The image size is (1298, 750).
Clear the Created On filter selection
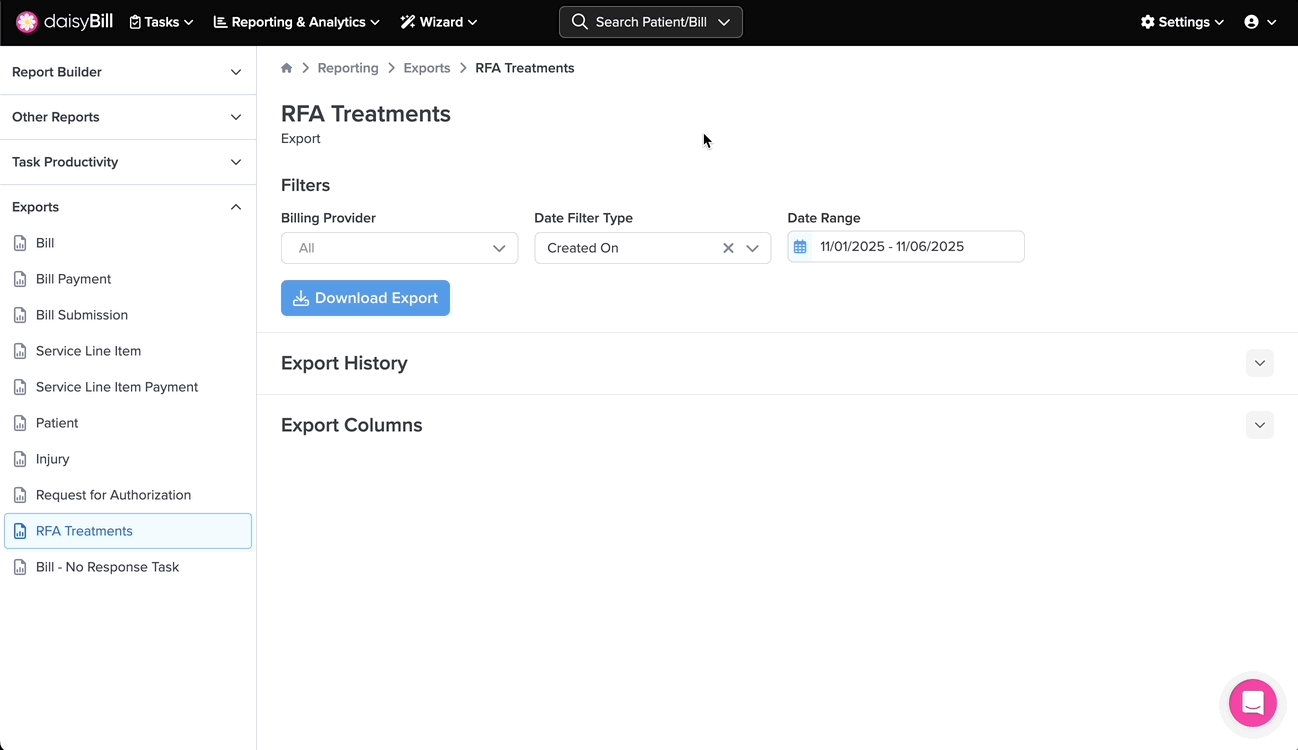(x=728, y=248)
